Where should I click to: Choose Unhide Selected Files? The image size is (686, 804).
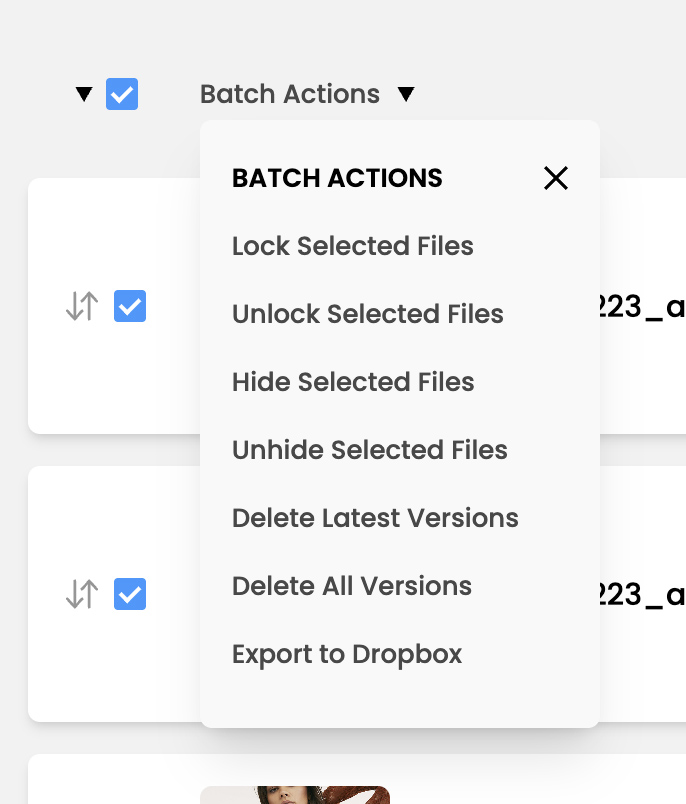[370, 450]
